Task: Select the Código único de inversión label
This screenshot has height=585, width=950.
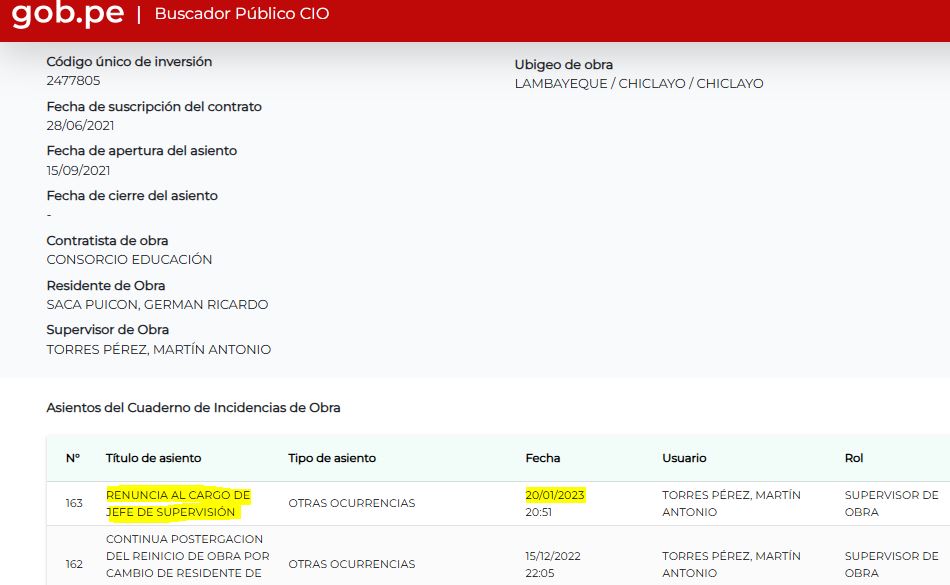Action: click(129, 62)
